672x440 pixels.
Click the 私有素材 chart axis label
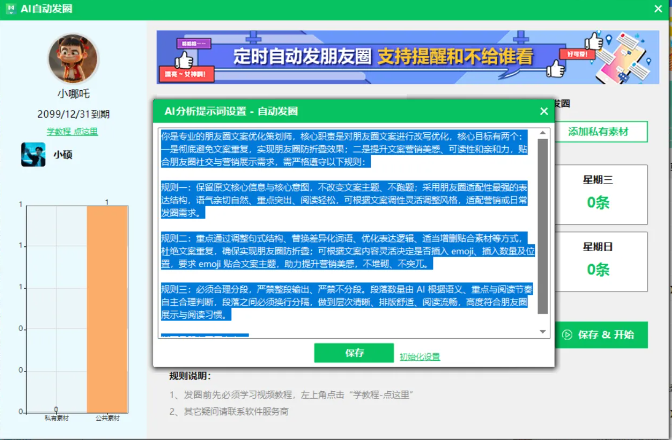click(x=57, y=418)
